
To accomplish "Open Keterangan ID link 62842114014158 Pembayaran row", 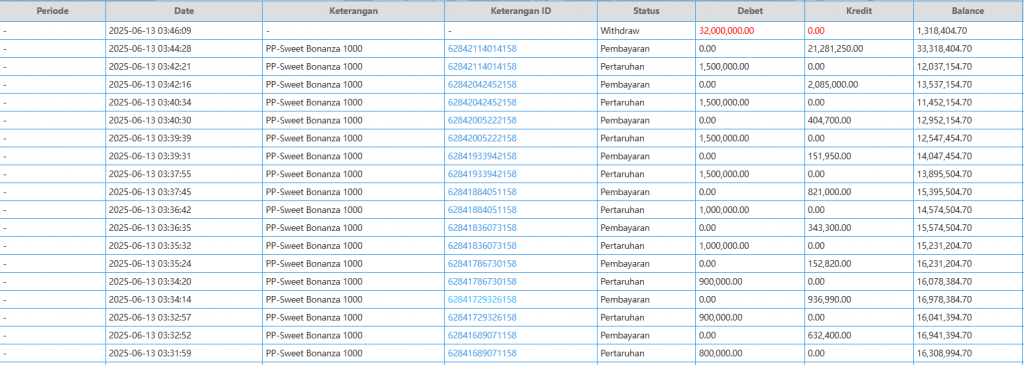I will click(482, 49).
